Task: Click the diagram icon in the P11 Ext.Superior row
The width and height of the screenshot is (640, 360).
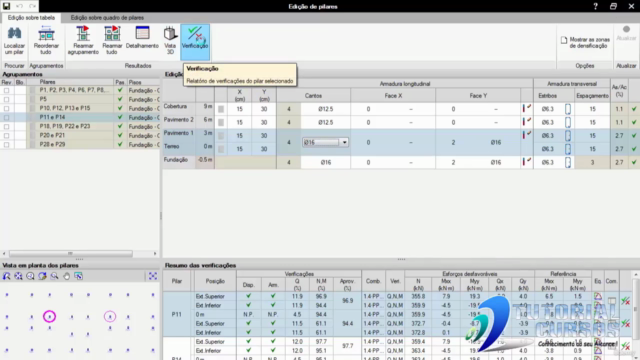Action: pyautogui.click(x=598, y=296)
